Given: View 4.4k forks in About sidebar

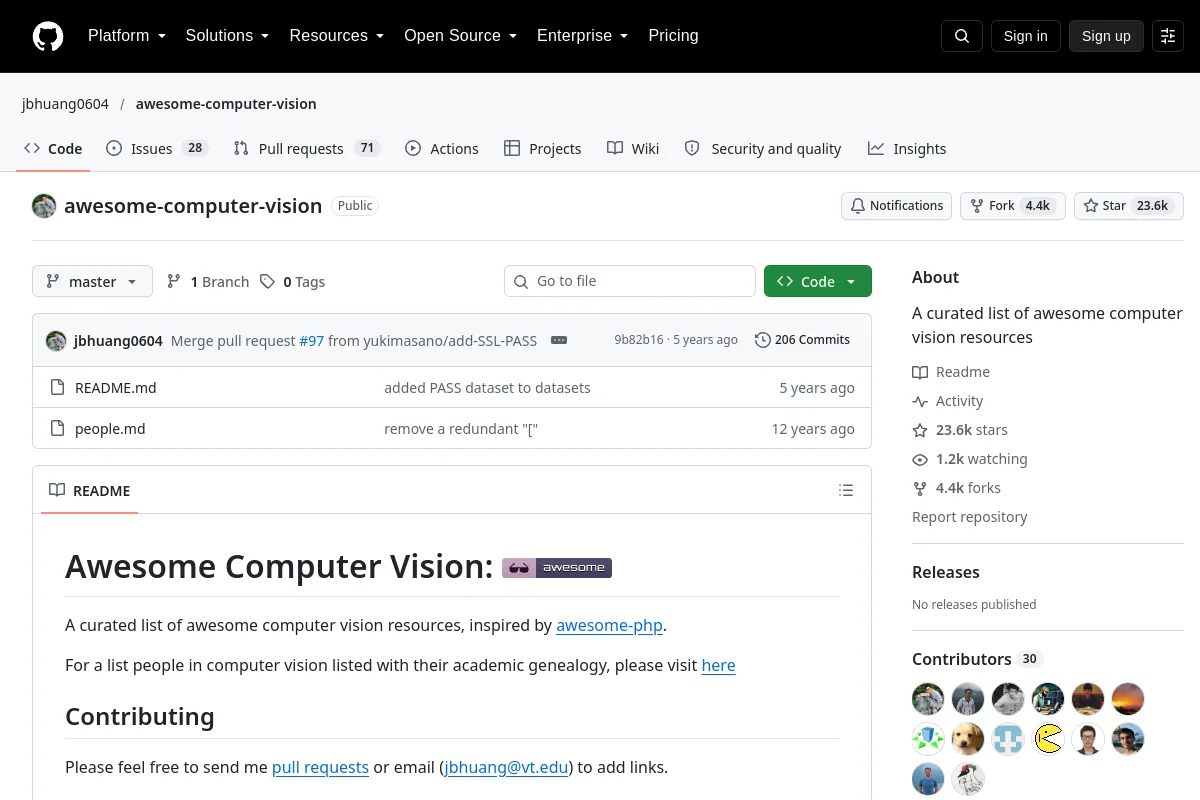Looking at the screenshot, I should click(x=956, y=488).
